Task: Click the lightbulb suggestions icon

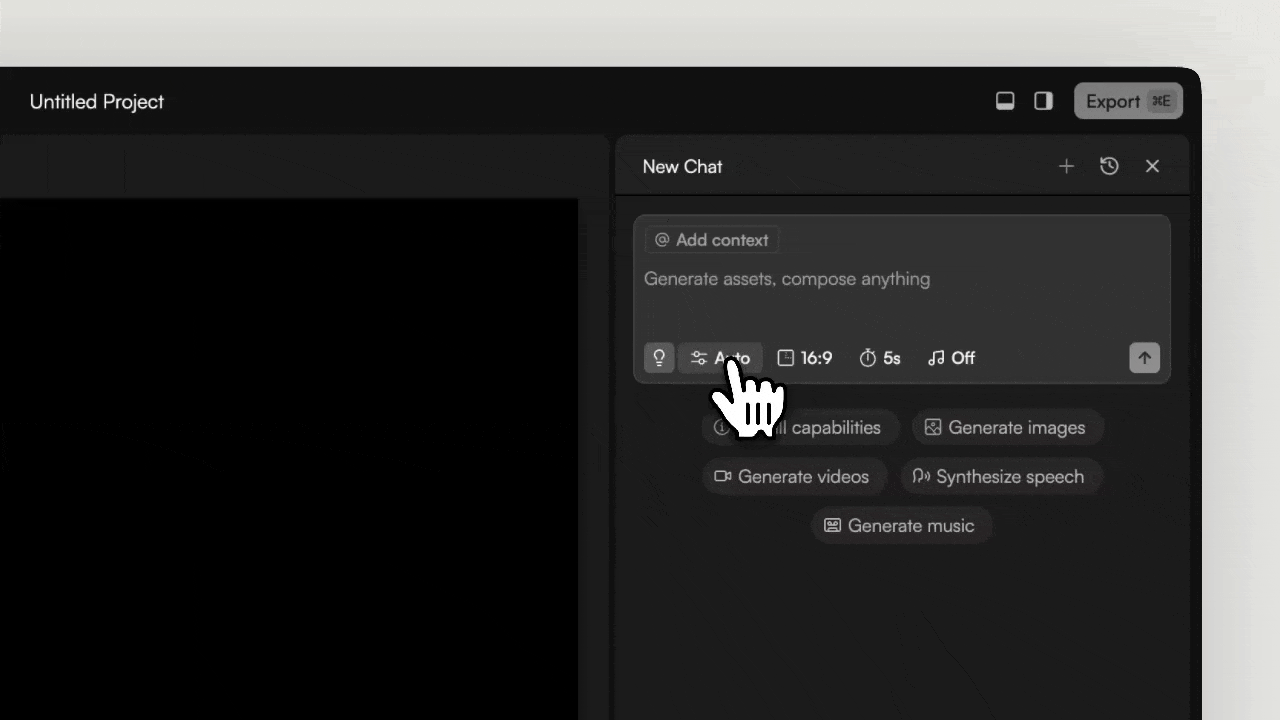Action: (659, 358)
